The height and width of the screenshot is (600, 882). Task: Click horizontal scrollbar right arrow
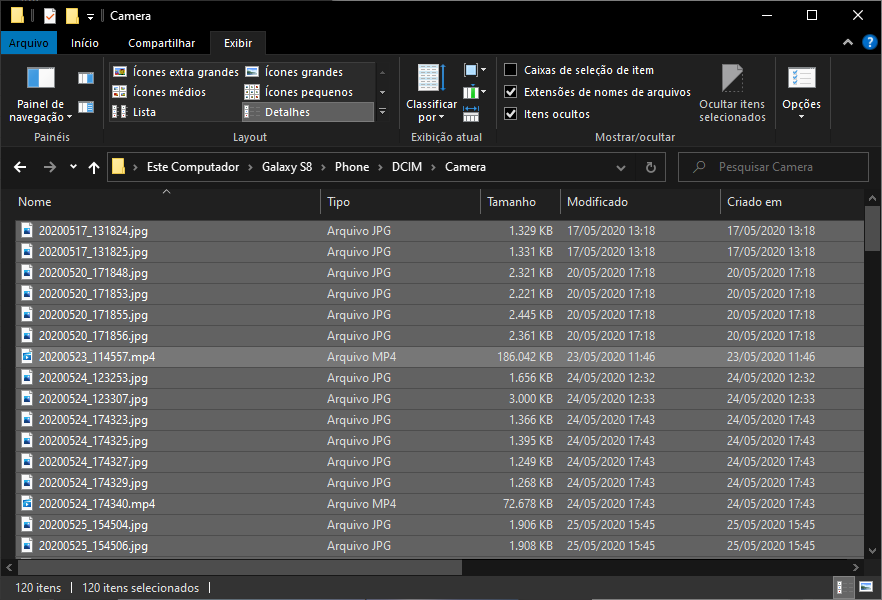856,567
